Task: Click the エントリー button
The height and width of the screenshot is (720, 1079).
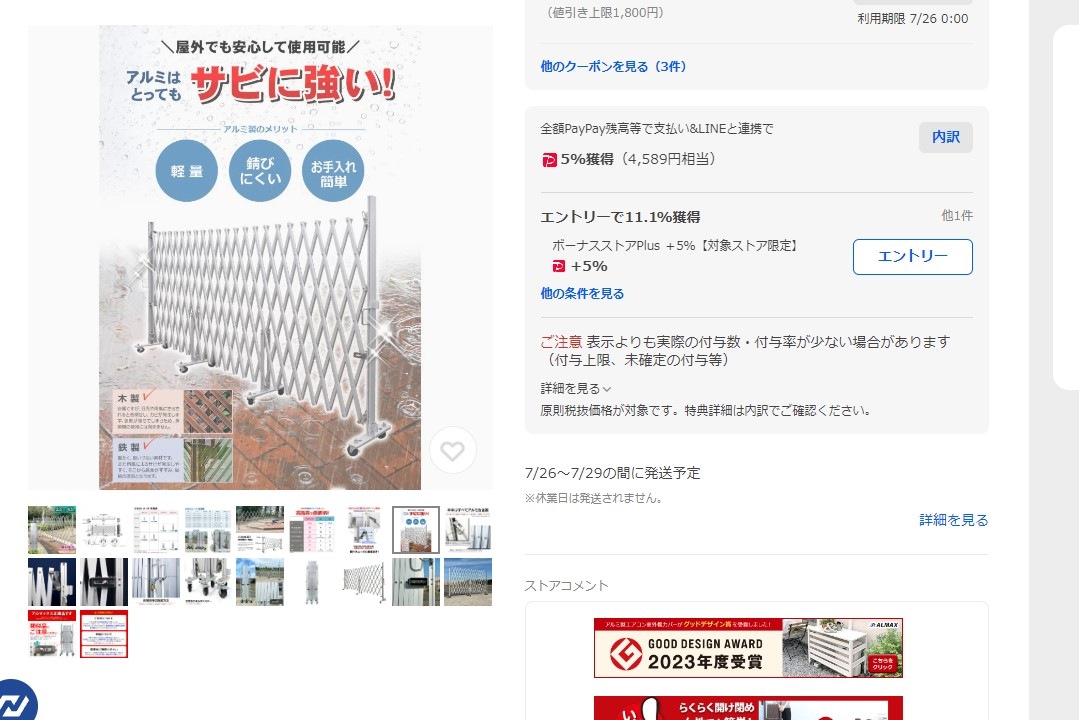Action: point(912,257)
